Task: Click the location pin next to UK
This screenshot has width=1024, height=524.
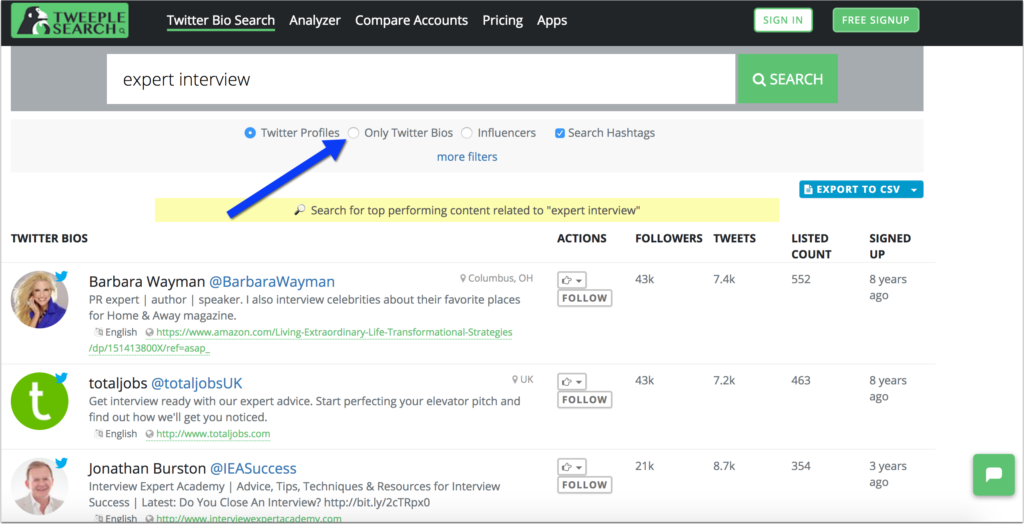Action: point(515,380)
